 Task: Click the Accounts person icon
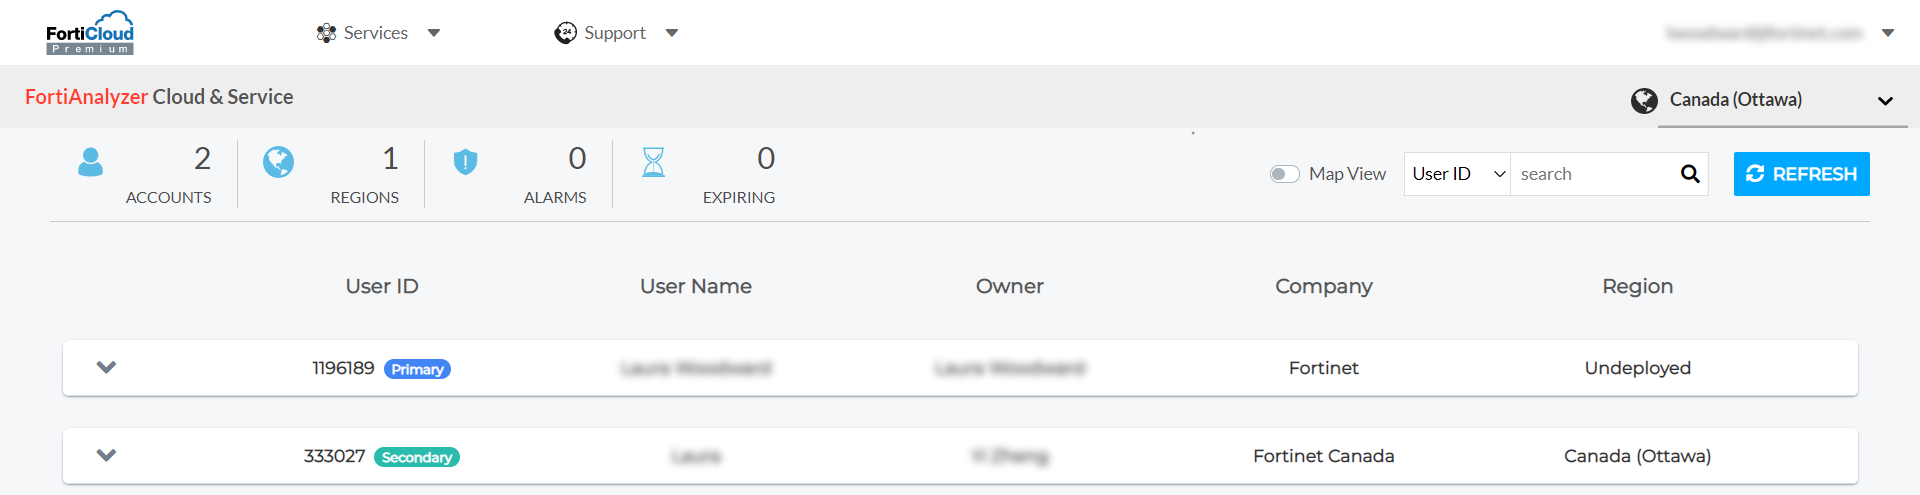pos(90,162)
